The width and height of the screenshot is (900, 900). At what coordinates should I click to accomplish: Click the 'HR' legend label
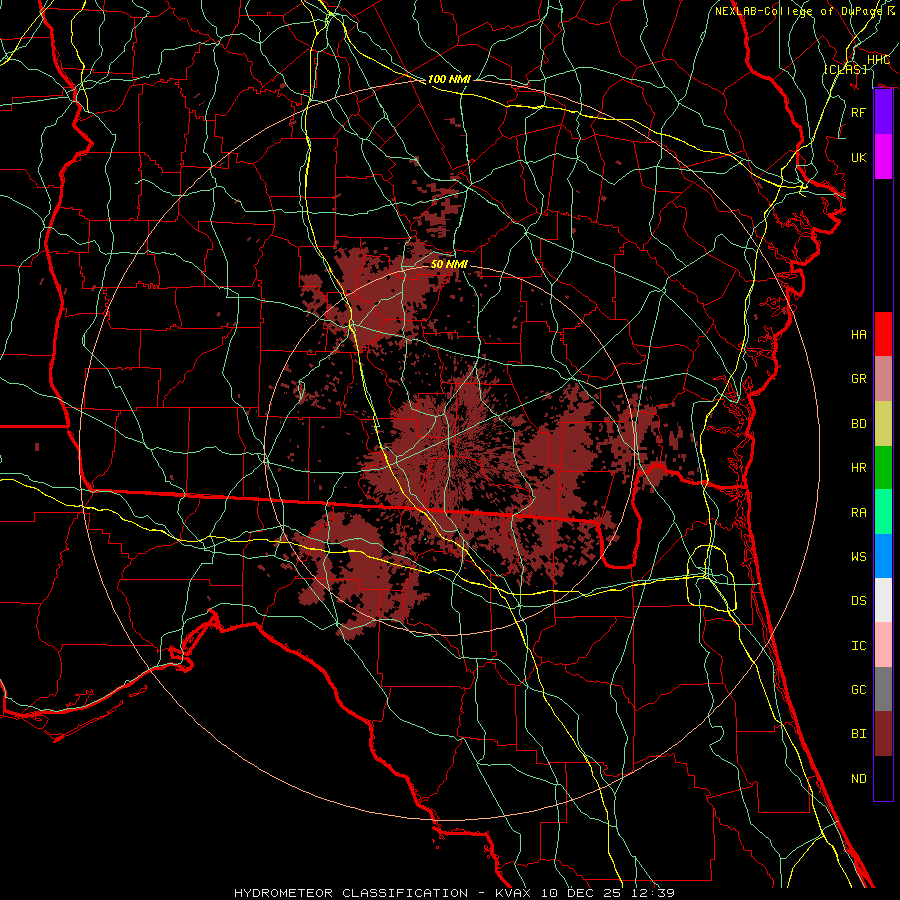click(x=859, y=468)
